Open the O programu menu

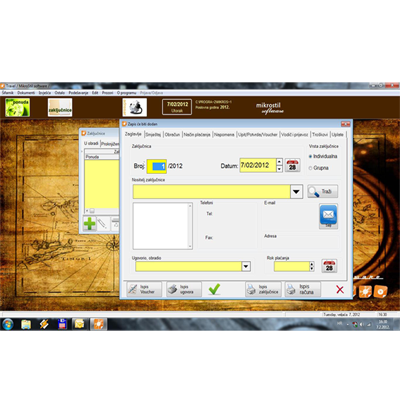coord(127,93)
